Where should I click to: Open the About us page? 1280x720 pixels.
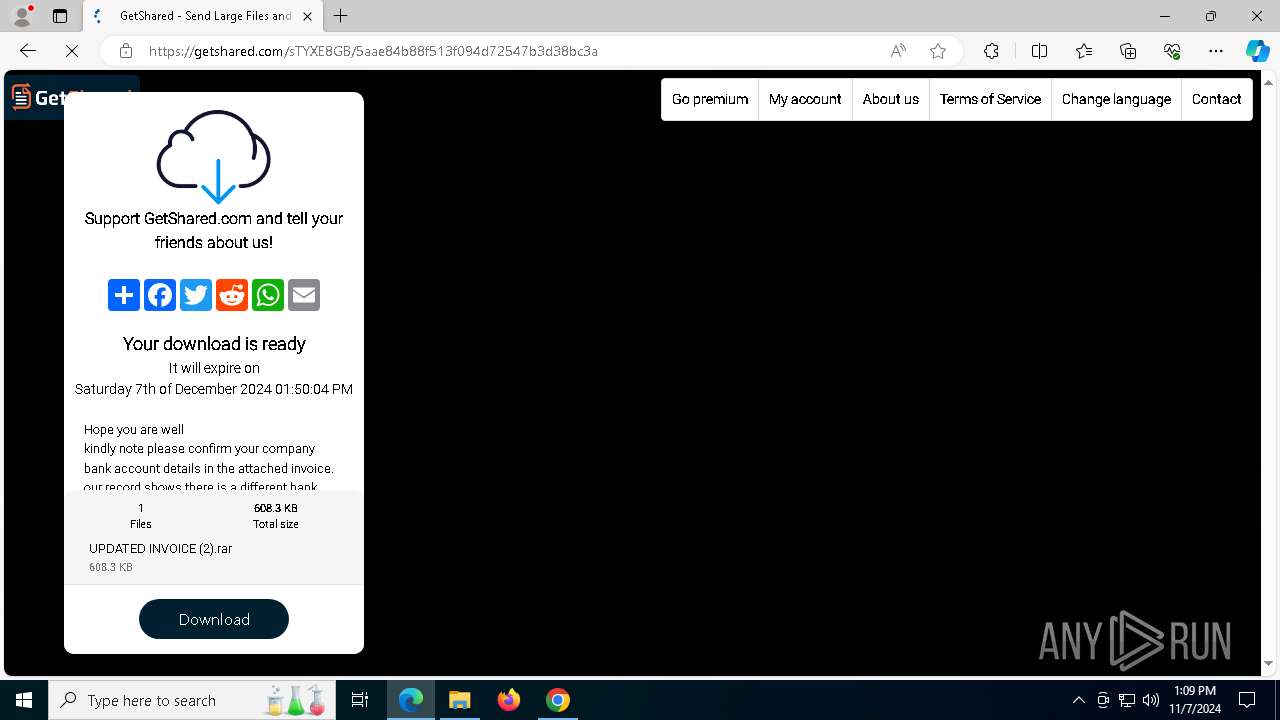click(890, 99)
